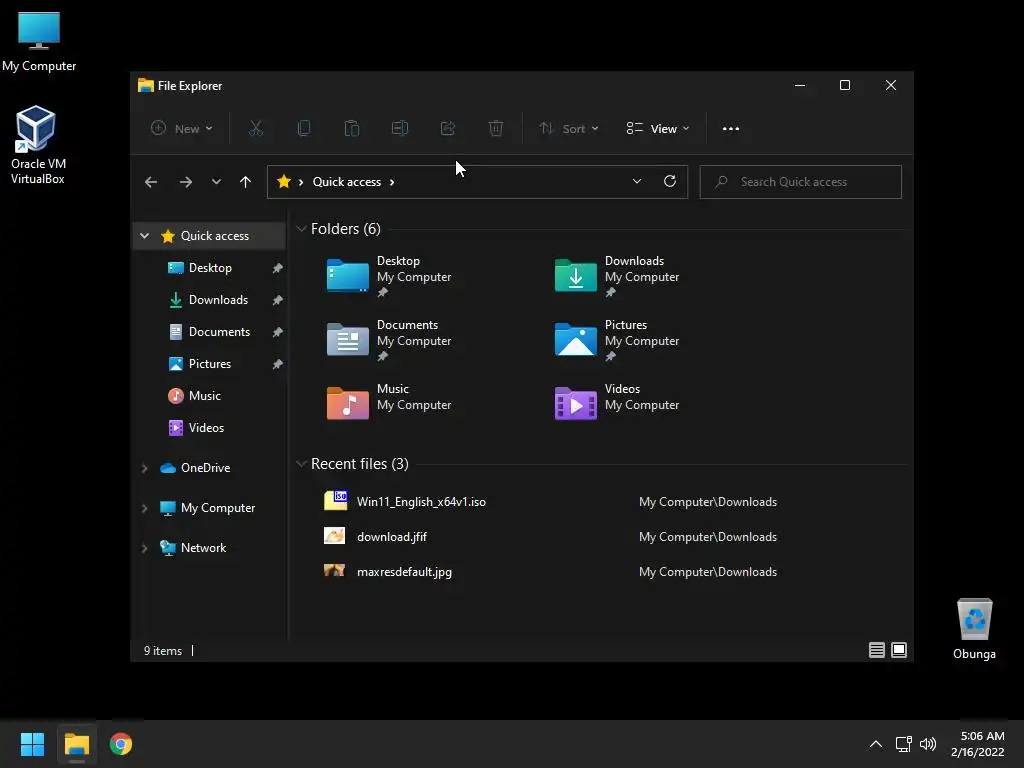Select Win11_English_x64v1.iso file icon
Image resolution: width=1024 pixels, height=768 pixels.
coord(336,501)
